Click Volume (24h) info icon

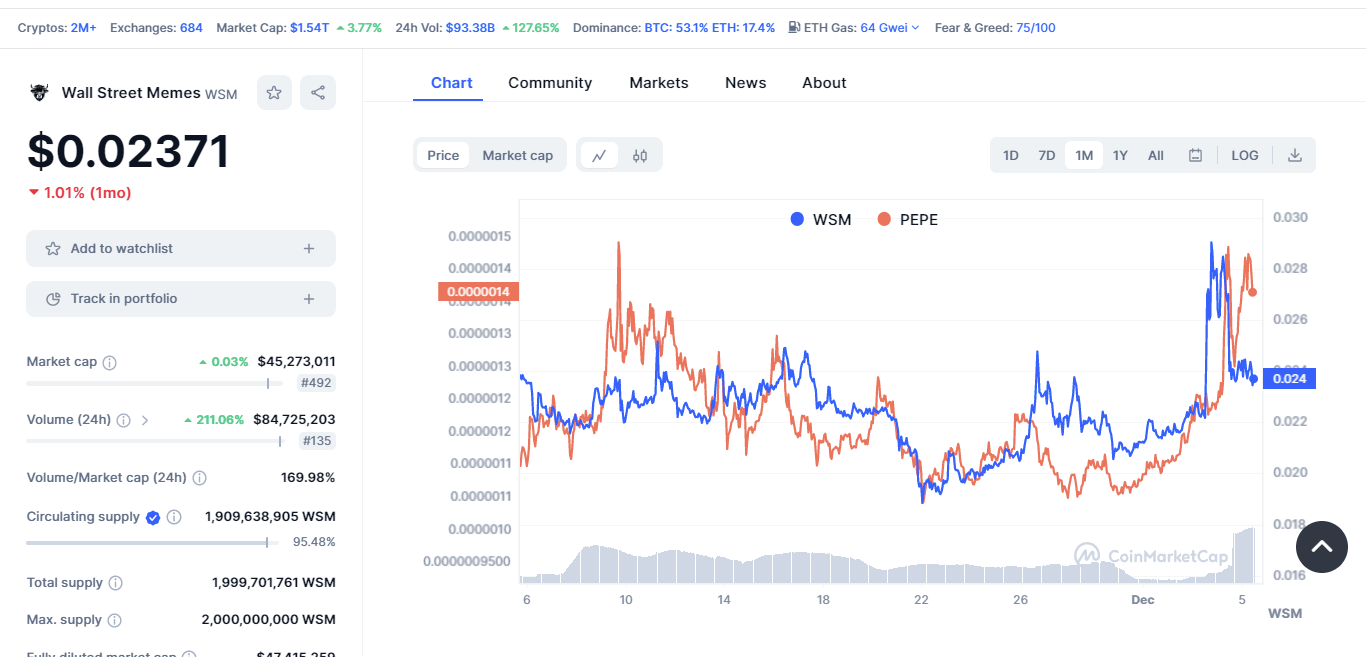coord(123,420)
